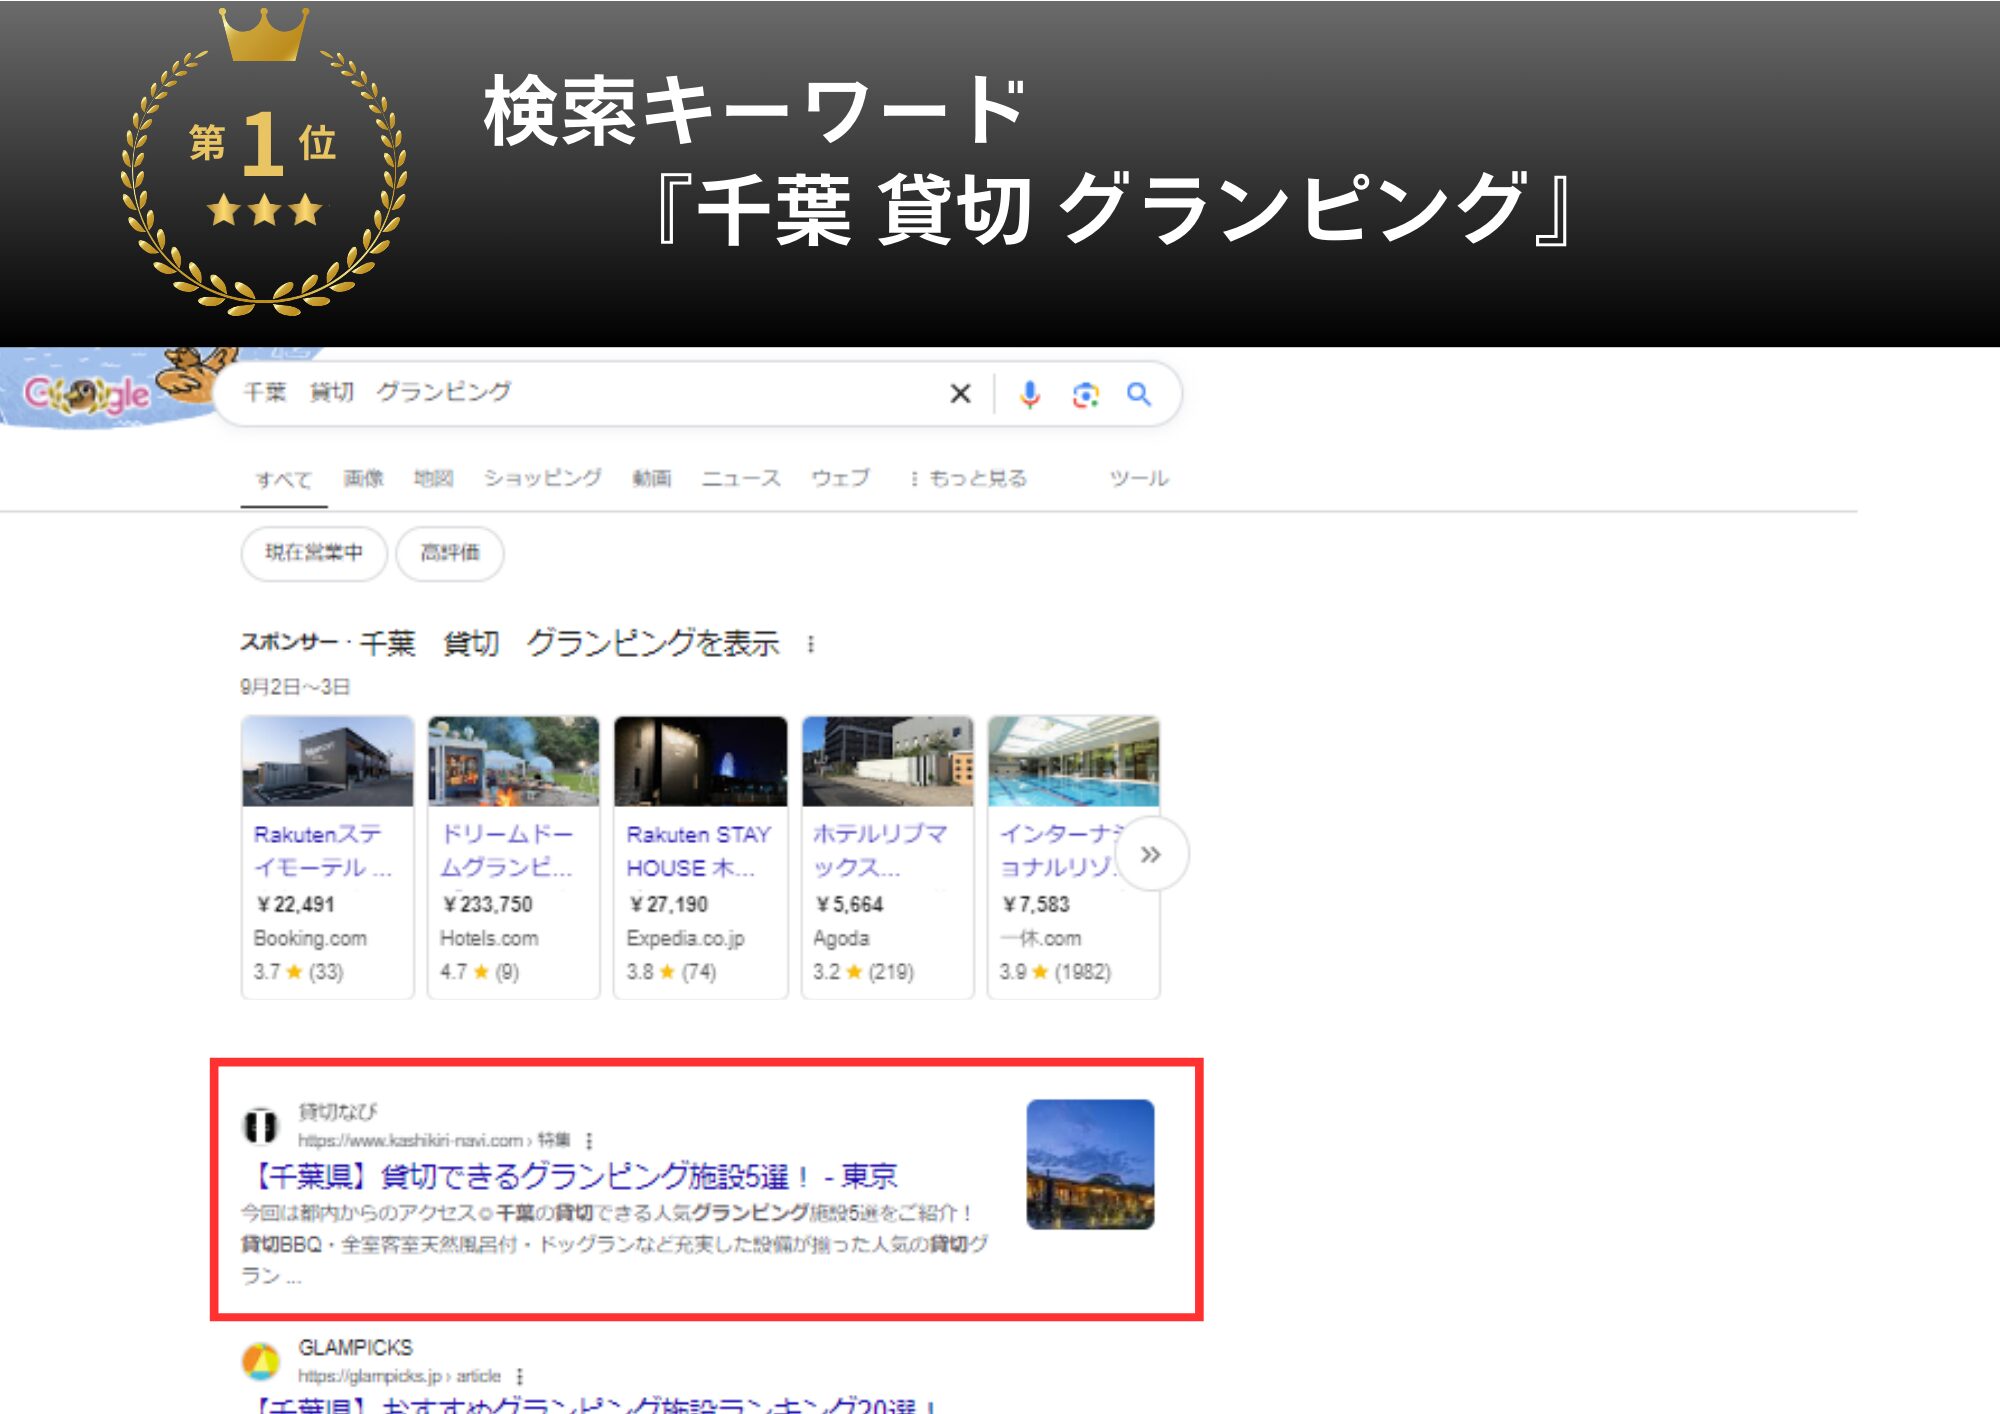Click the 3.7 star (33) rating

pyautogui.click(x=298, y=972)
